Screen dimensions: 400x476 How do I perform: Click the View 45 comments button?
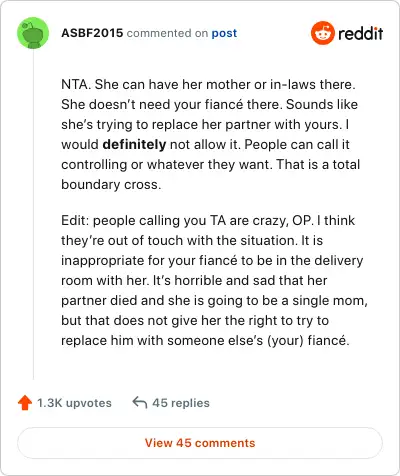pyautogui.click(x=200, y=443)
